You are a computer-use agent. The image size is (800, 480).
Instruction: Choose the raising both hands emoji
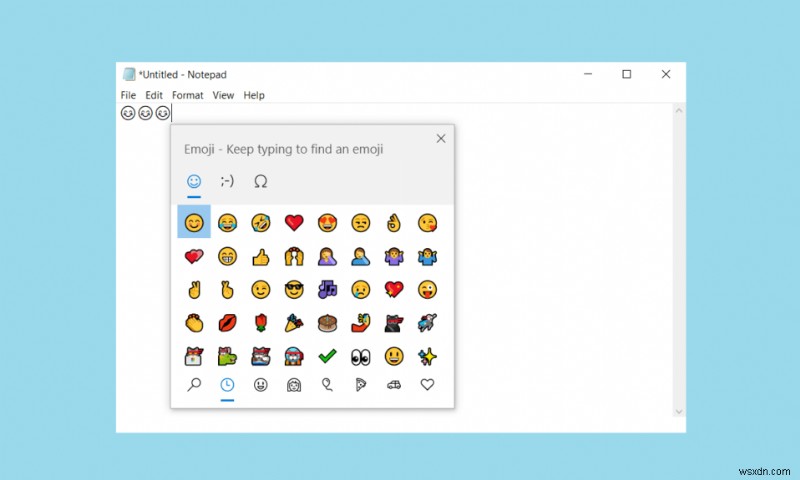pyautogui.click(x=294, y=256)
